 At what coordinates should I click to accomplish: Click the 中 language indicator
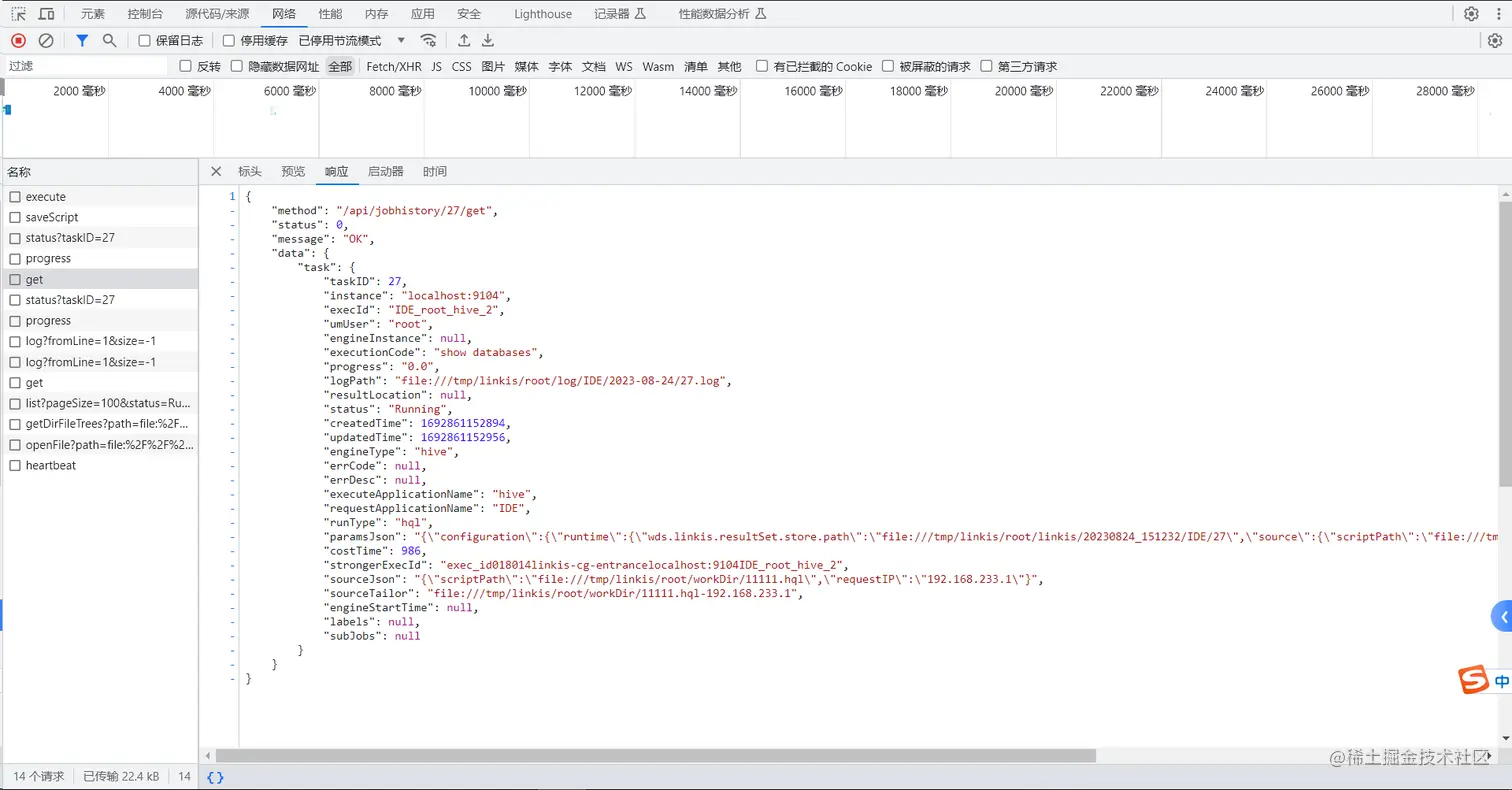1502,682
